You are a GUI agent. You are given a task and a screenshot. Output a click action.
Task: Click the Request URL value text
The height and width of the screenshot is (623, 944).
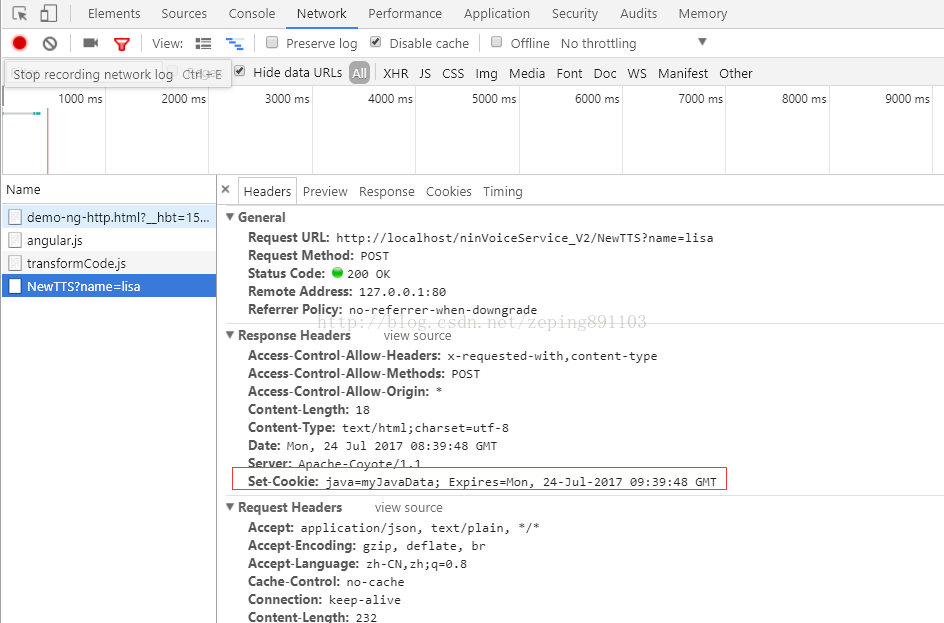pos(524,238)
